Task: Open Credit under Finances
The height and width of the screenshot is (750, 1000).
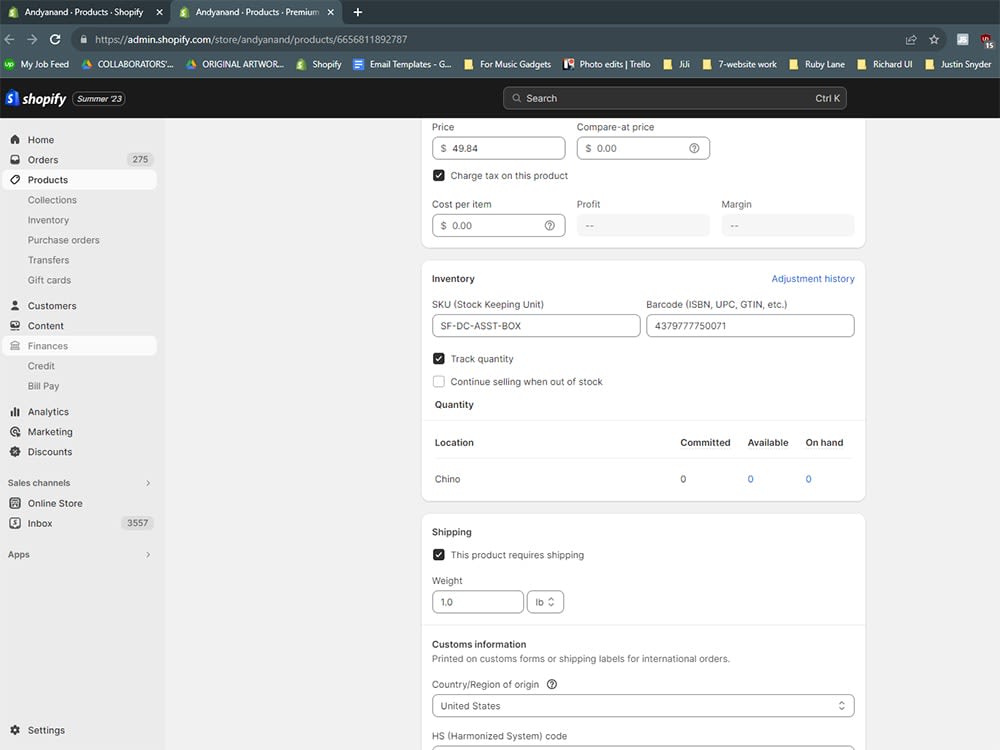Action: pos(41,366)
